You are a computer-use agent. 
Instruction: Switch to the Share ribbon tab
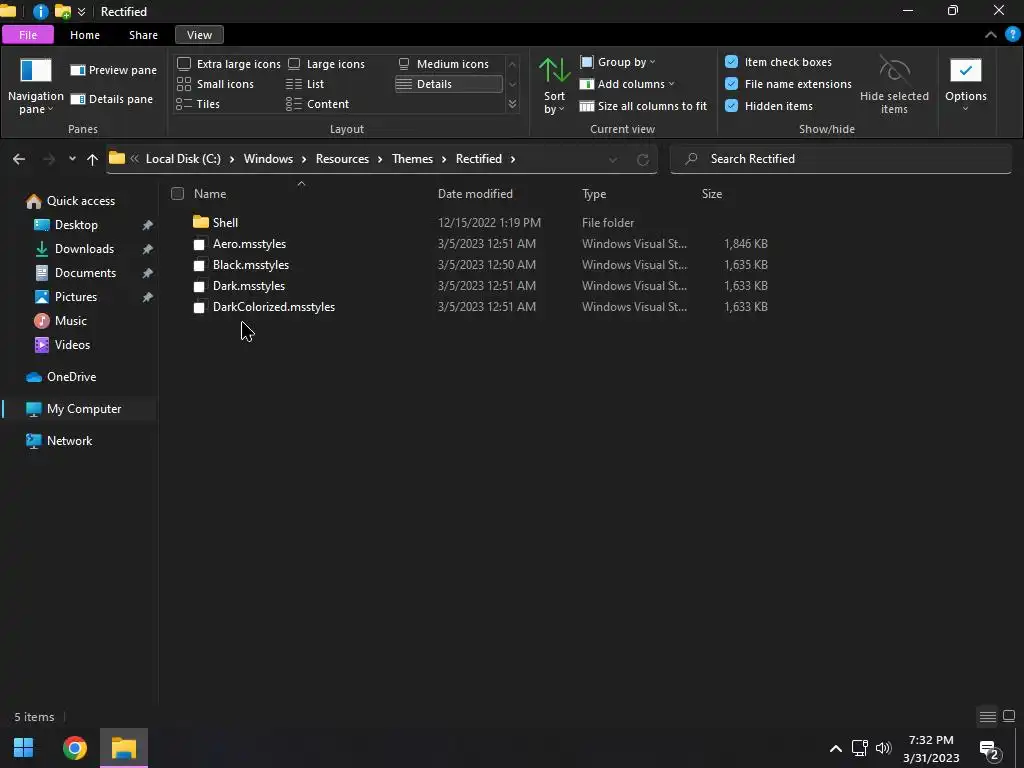tap(143, 35)
